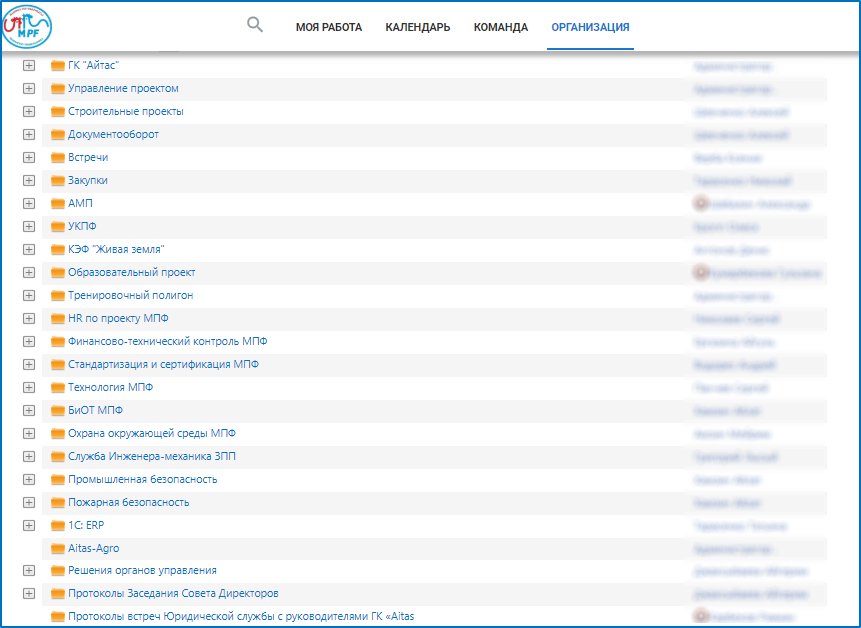Screen dimensions: 861x628
Task: Click the КЭФ "Живая земля" folder icon
Action: 58,250
